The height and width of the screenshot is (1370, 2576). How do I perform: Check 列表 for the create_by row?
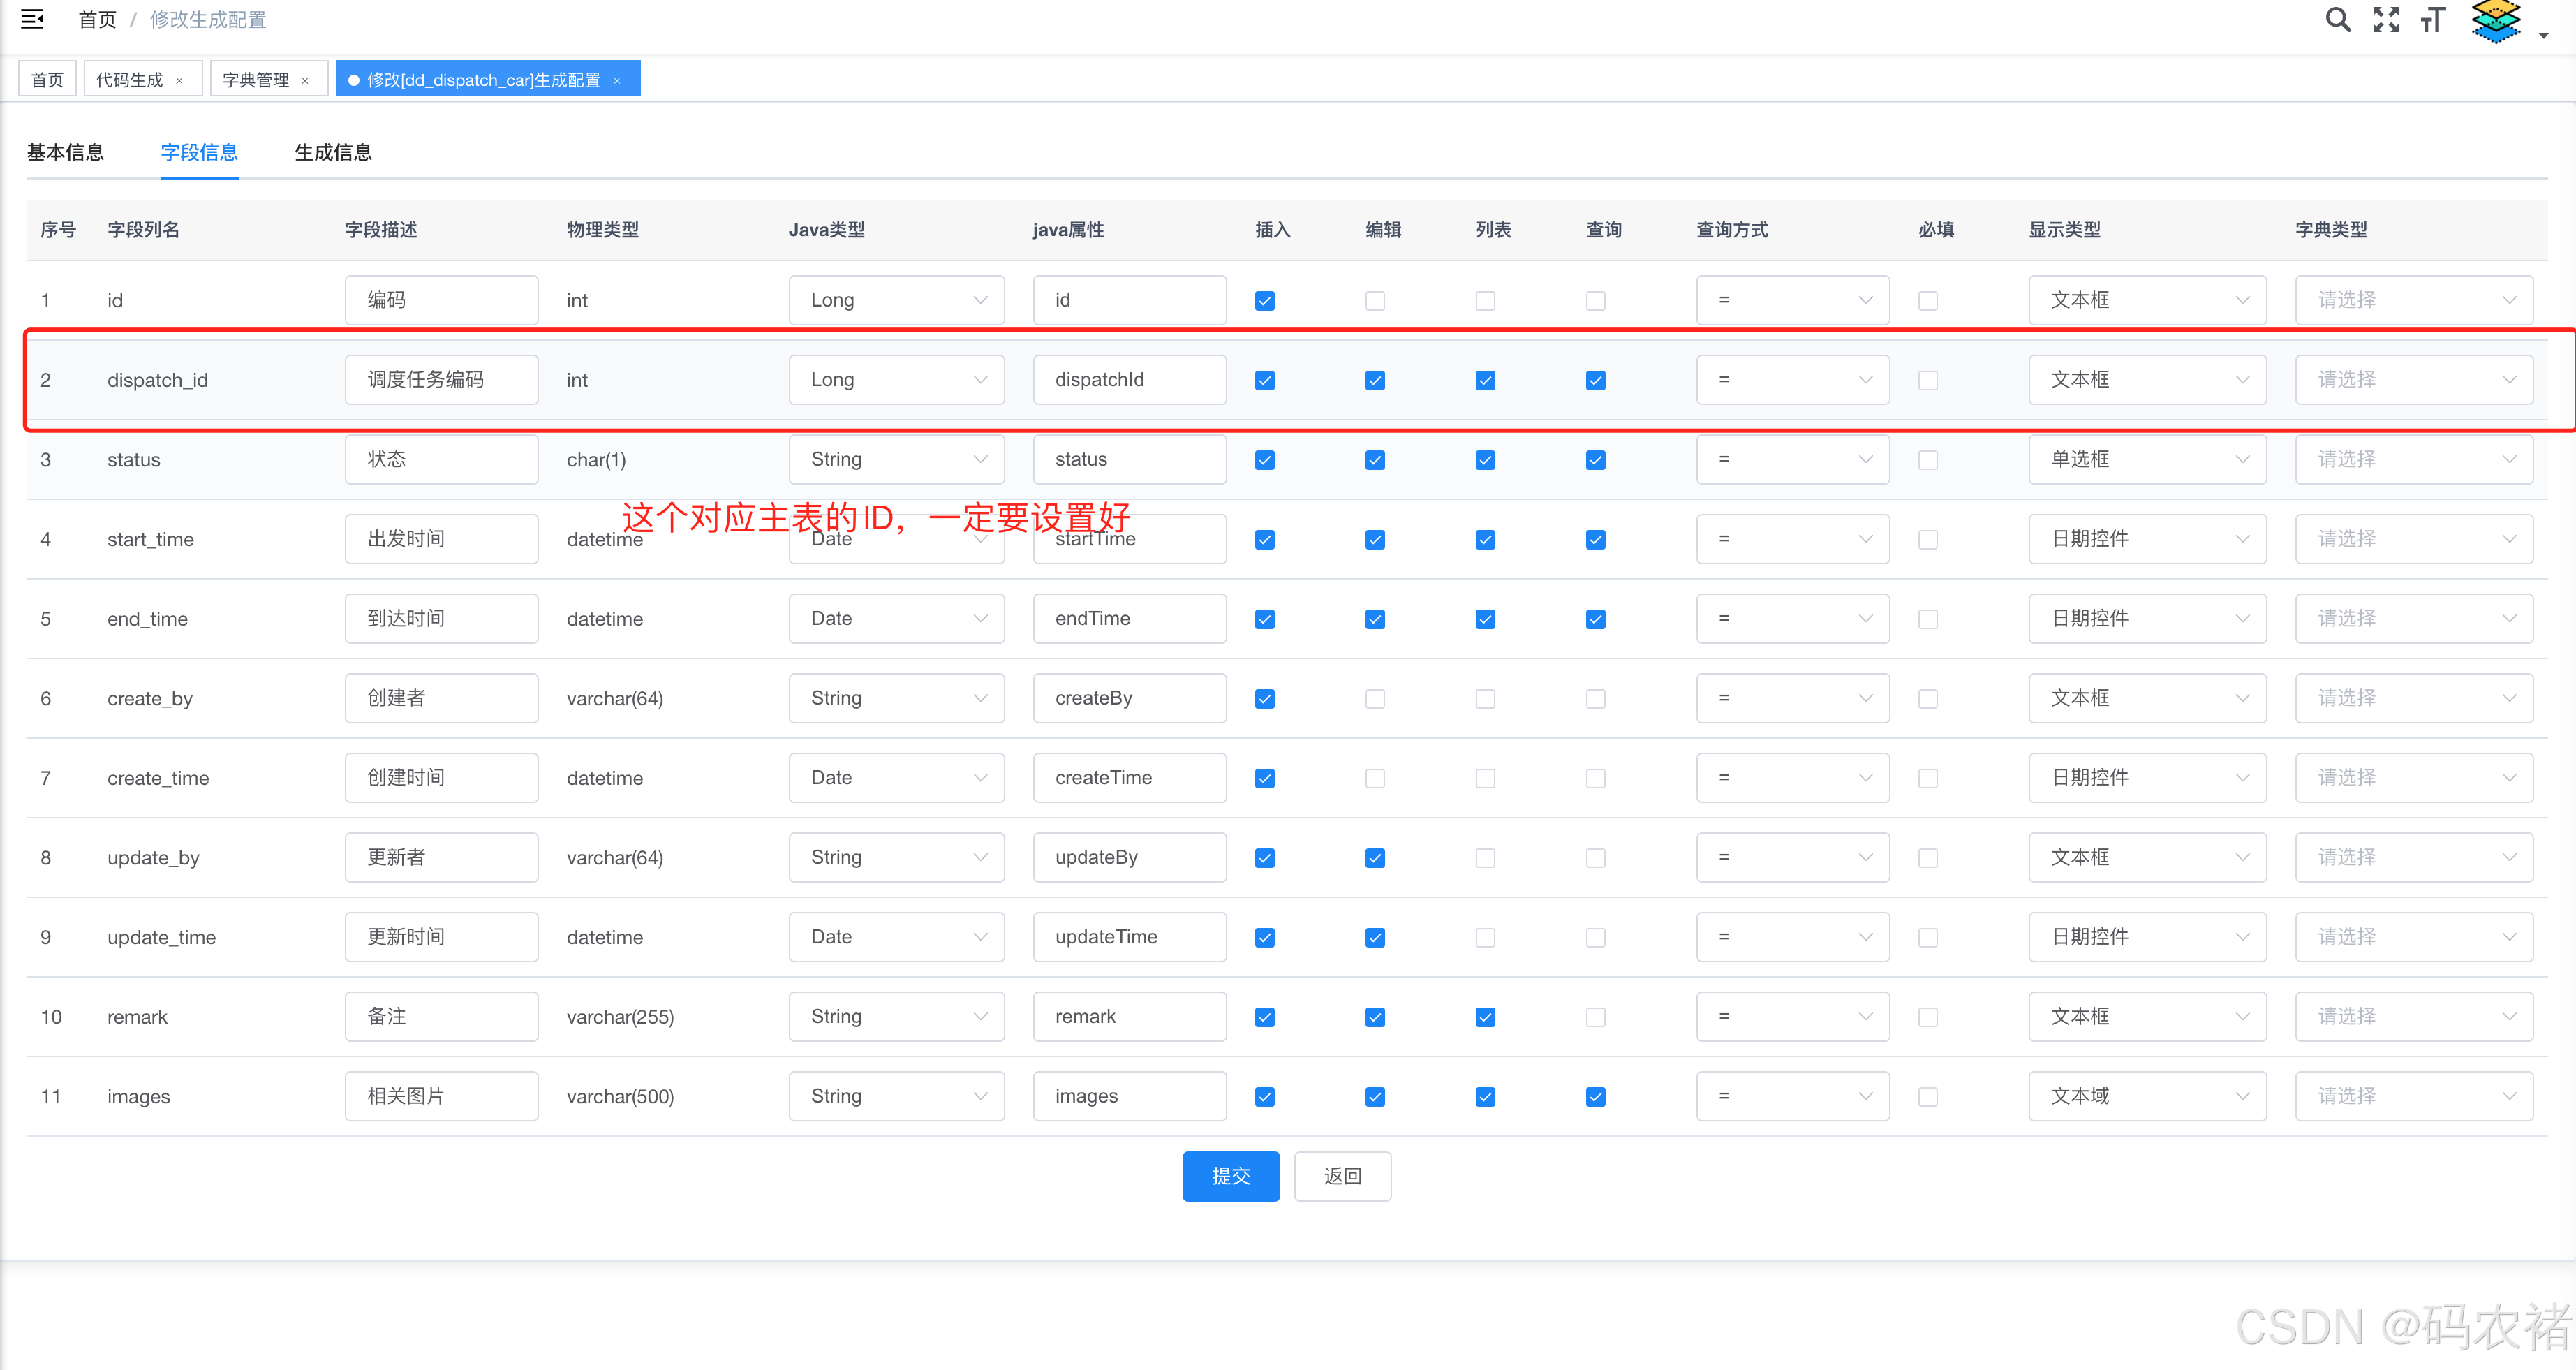(x=1485, y=699)
